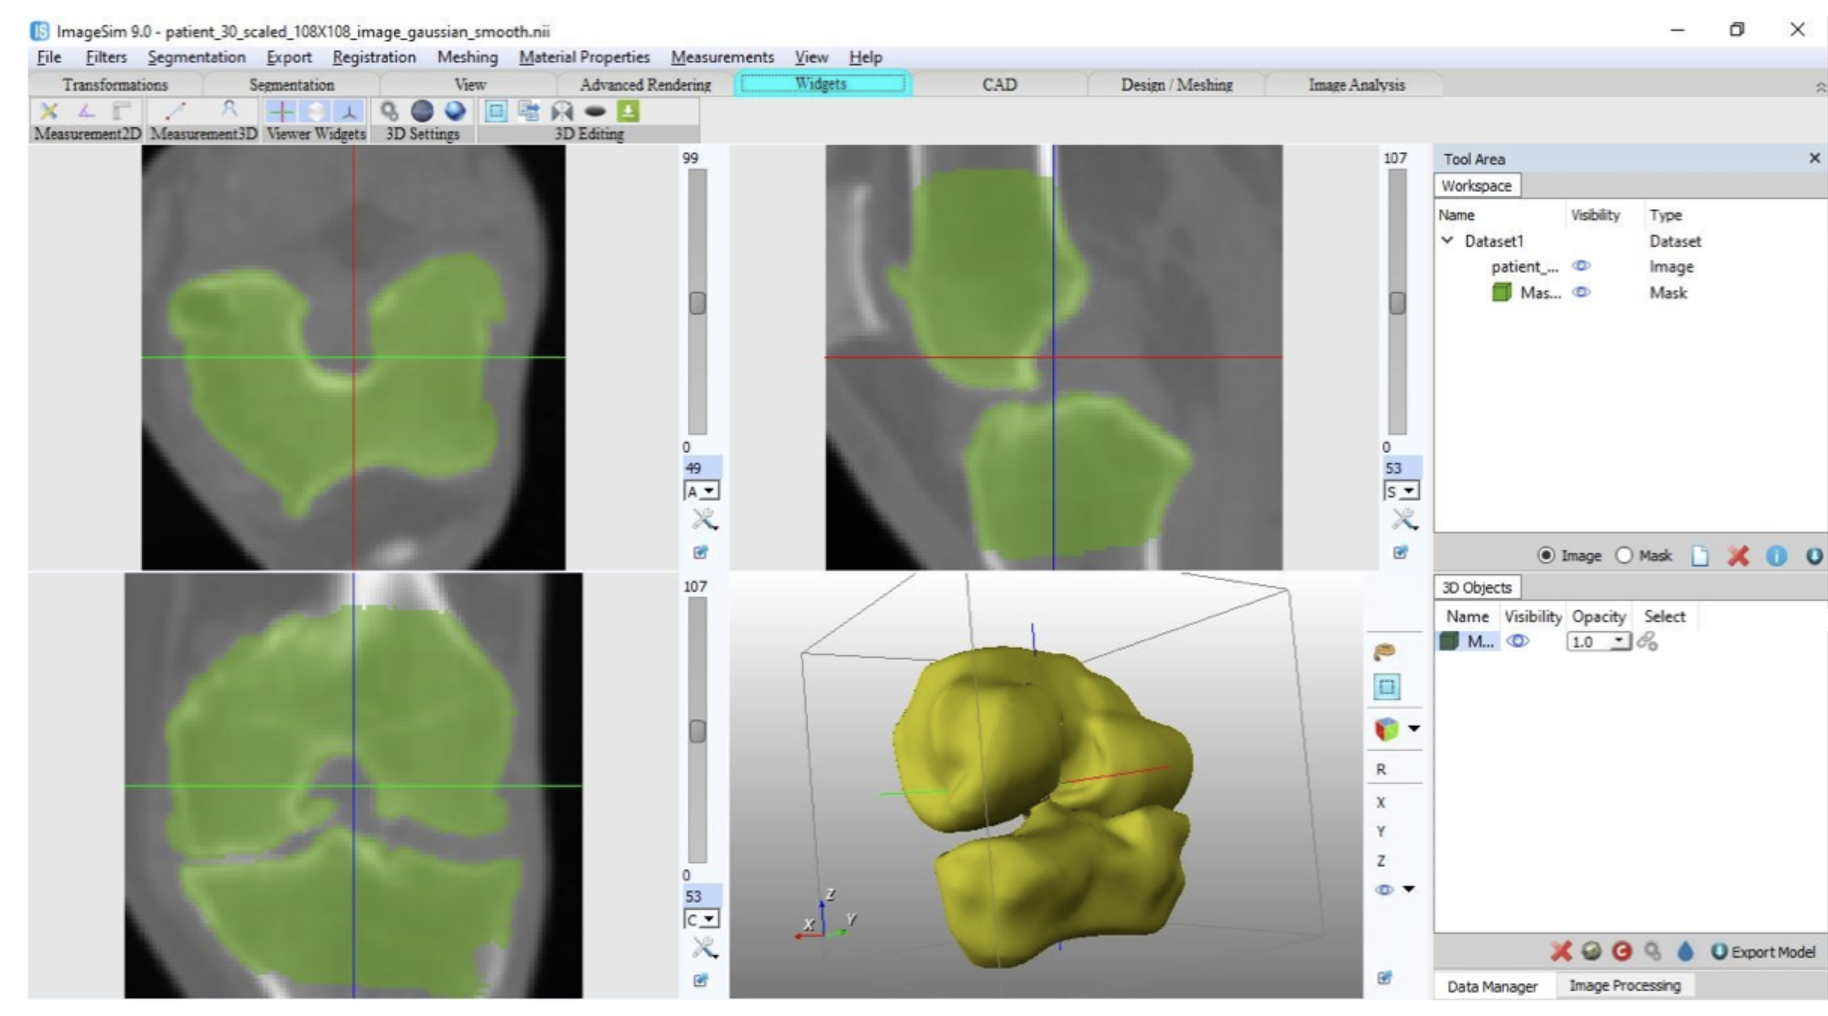1828x1016 pixels.
Task: Click the R reset view button in 3D viewer
Action: point(1381,769)
